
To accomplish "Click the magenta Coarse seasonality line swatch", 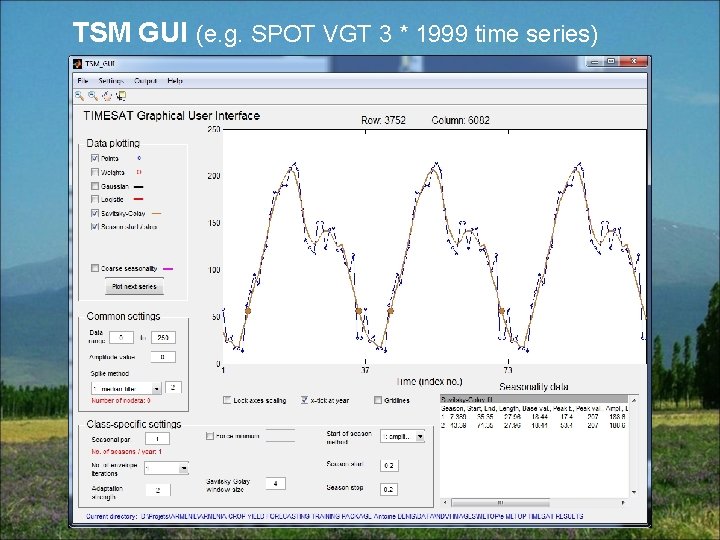I will (x=168, y=269).
